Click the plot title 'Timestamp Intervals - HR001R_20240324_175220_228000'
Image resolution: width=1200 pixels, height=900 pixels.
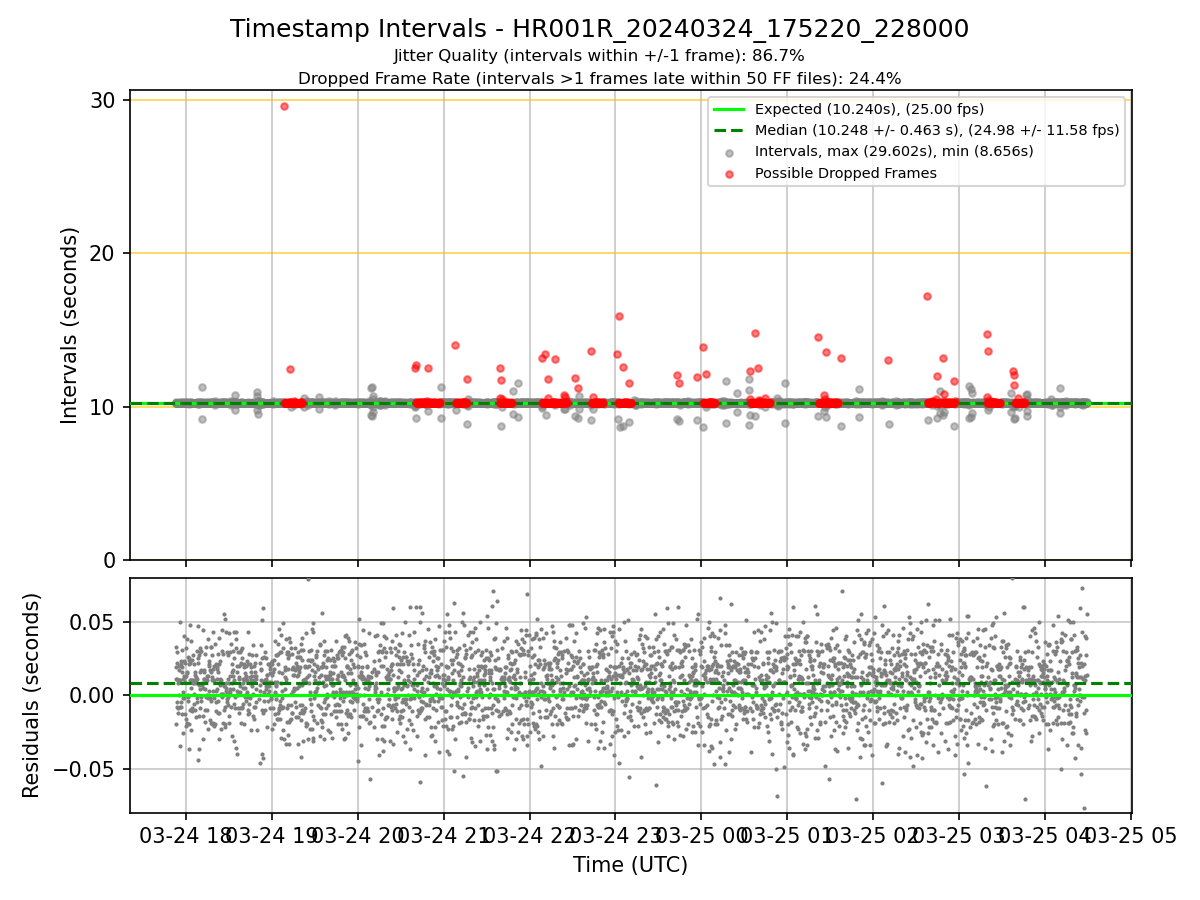pyautogui.click(x=599, y=29)
